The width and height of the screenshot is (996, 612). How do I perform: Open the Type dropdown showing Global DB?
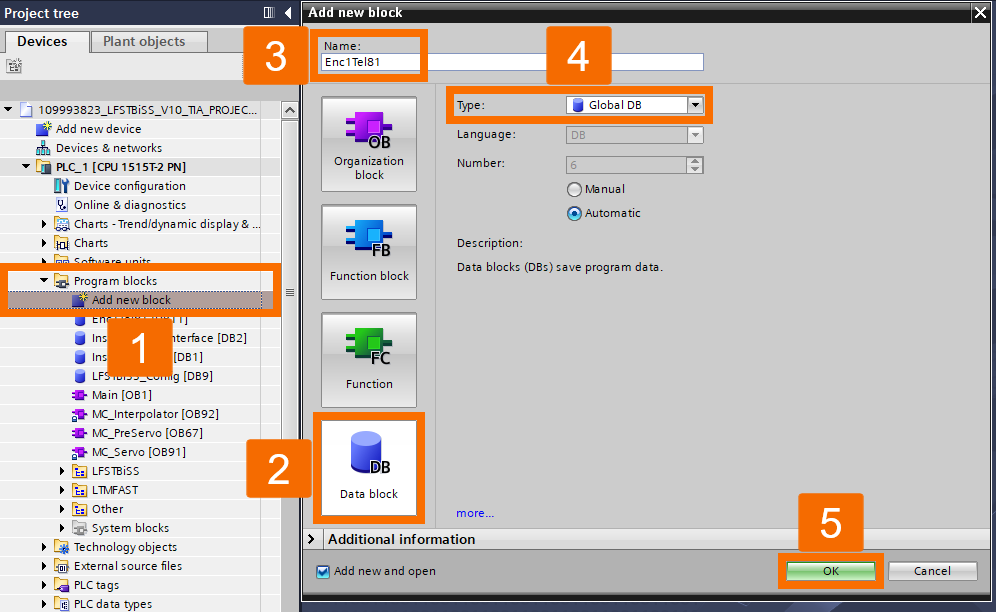click(695, 105)
